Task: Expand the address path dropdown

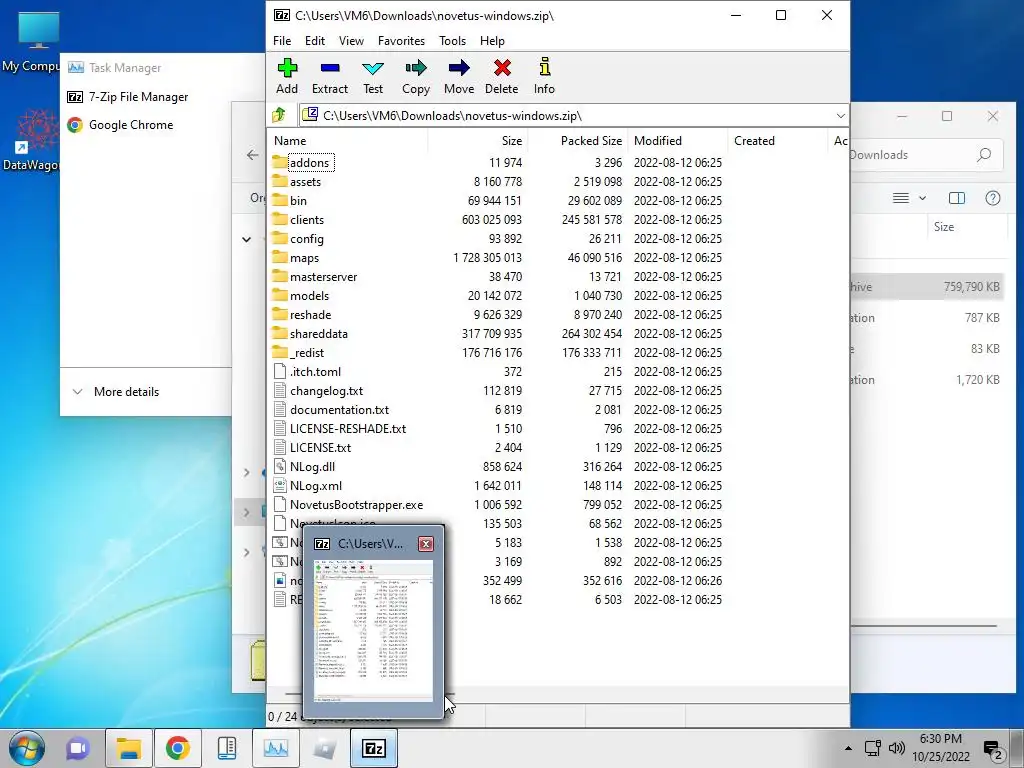Action: (x=840, y=116)
